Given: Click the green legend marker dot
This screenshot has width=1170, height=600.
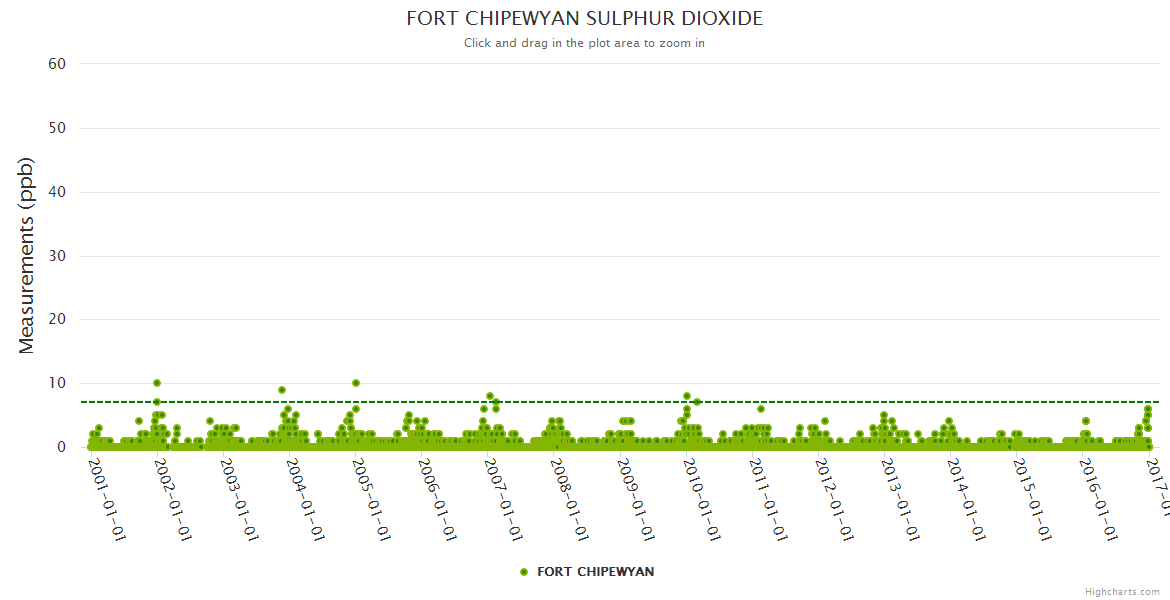Looking at the screenshot, I should click(x=524, y=572).
